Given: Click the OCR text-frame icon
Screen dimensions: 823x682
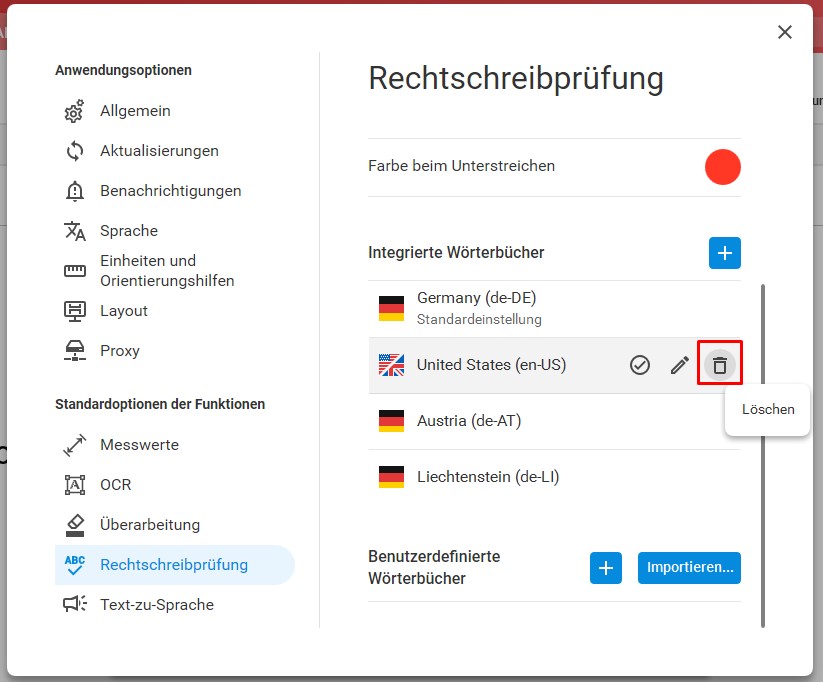Looking at the screenshot, I should tap(75, 485).
